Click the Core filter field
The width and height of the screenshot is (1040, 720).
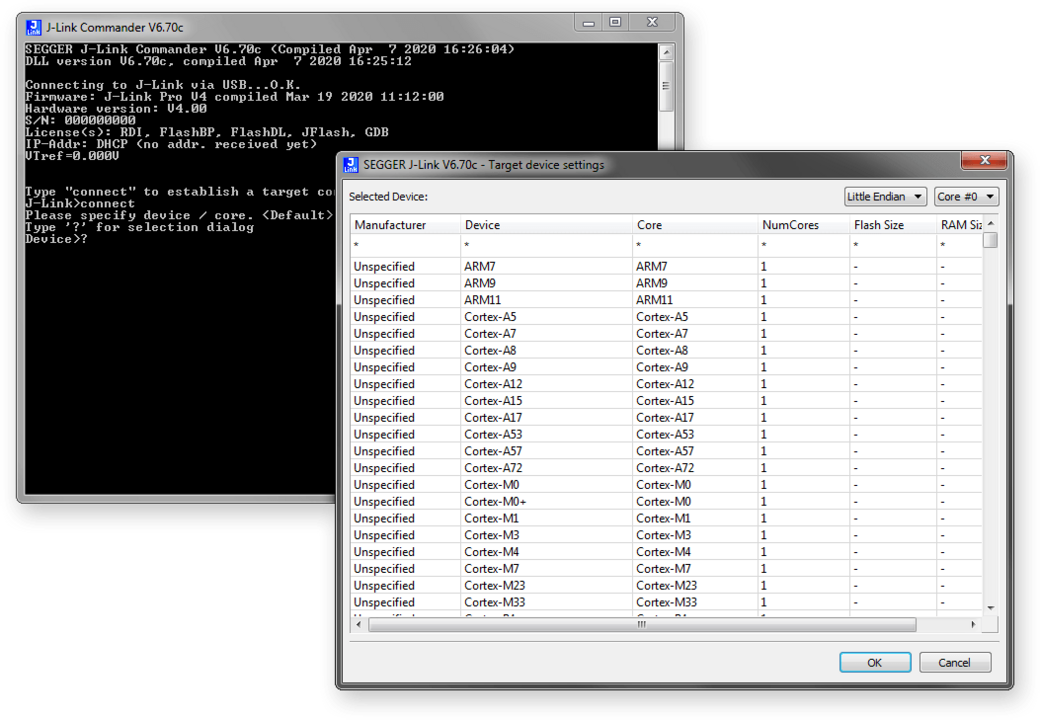click(695, 245)
